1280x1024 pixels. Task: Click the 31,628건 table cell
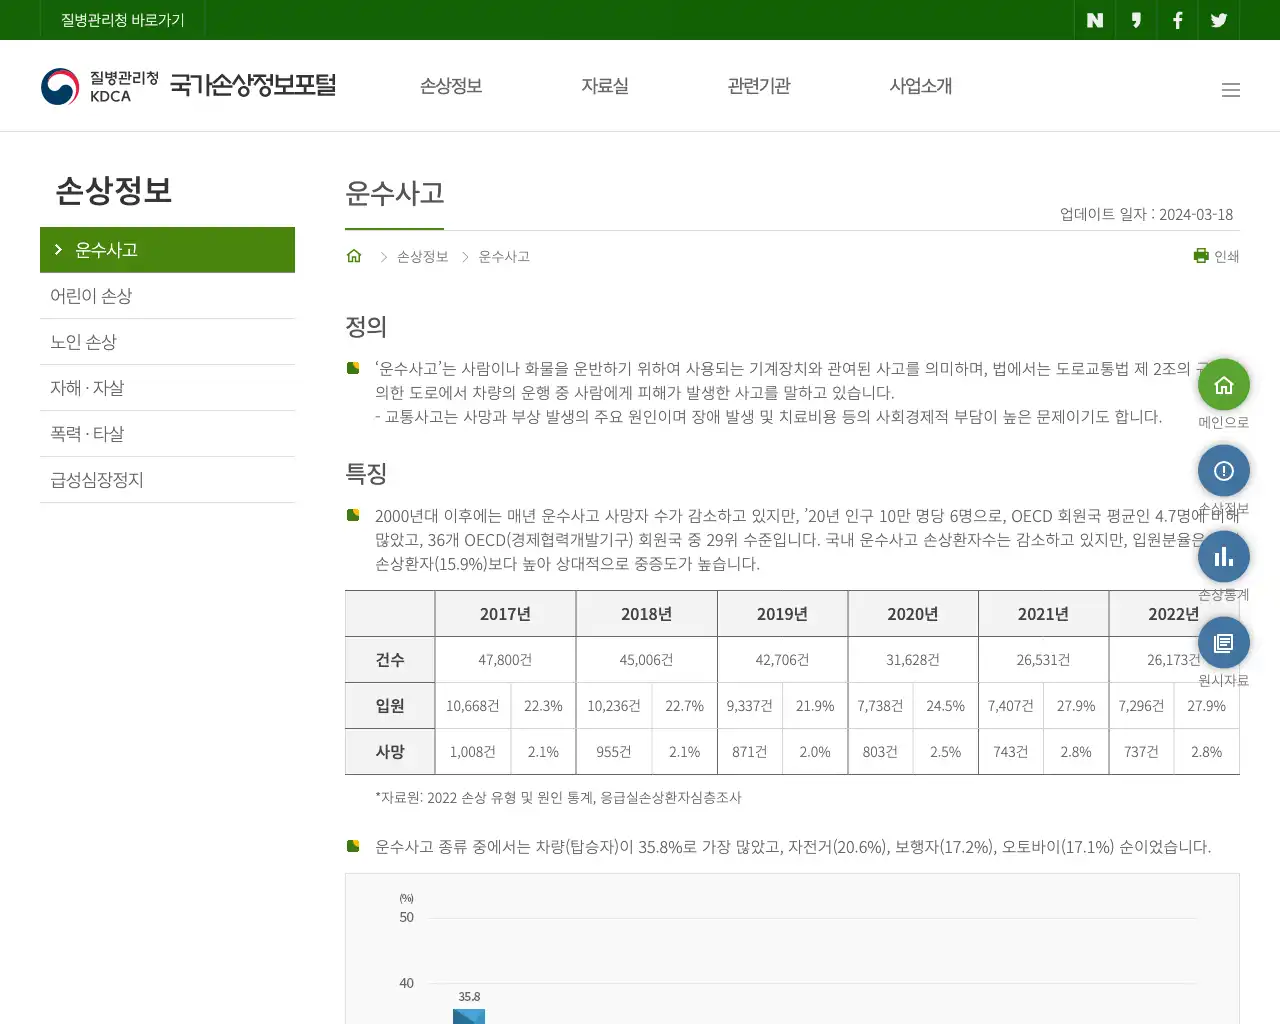(913, 660)
